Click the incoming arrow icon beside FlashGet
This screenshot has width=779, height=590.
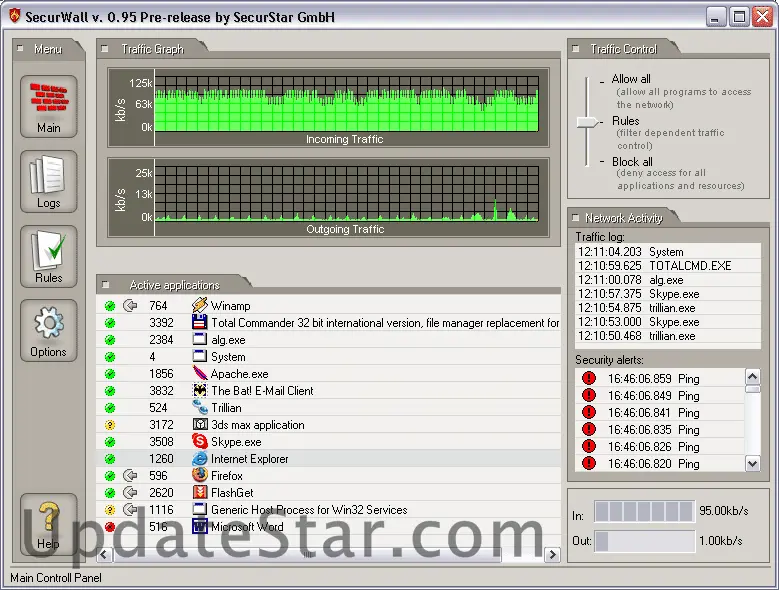coord(130,492)
